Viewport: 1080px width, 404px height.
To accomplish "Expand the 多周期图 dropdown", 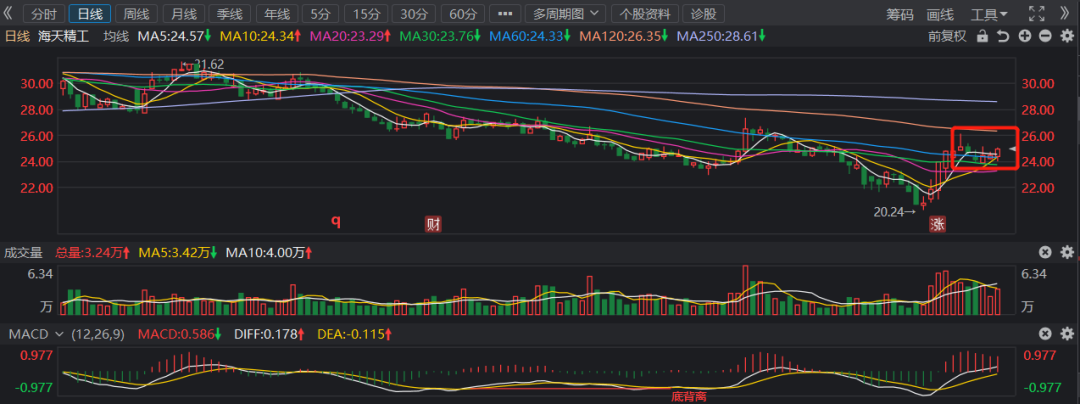I will (x=568, y=14).
